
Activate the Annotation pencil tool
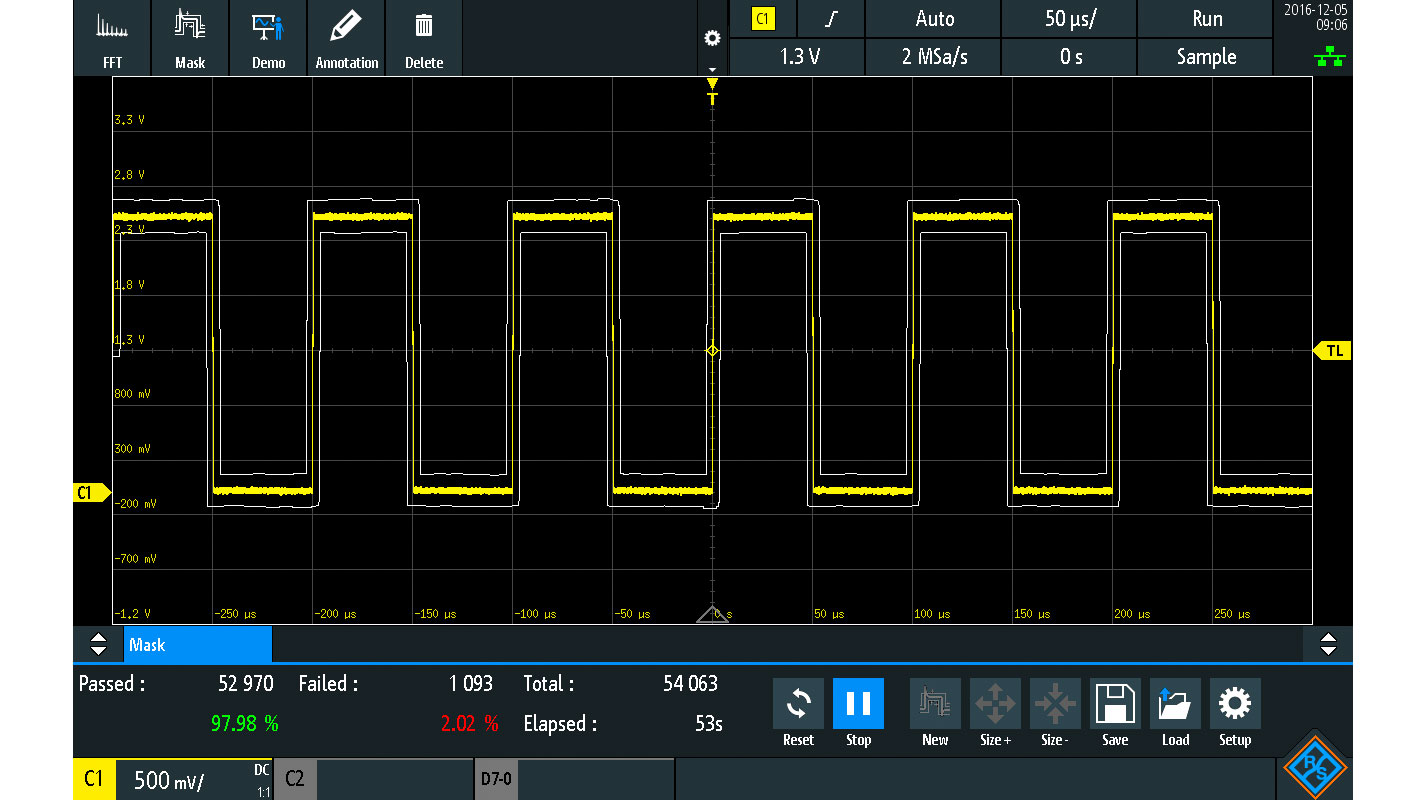click(346, 38)
